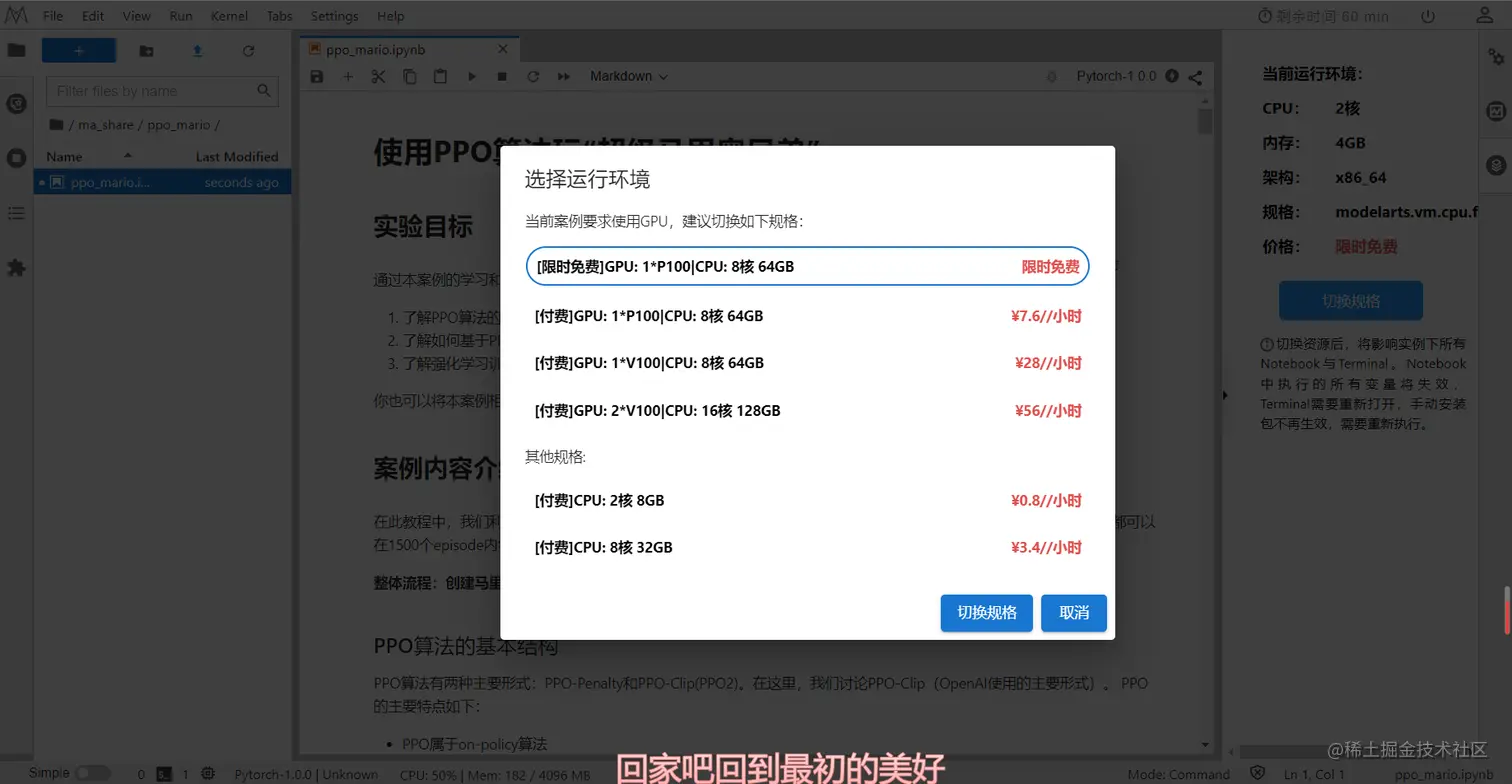
Task: Open the View menu
Action: click(136, 16)
